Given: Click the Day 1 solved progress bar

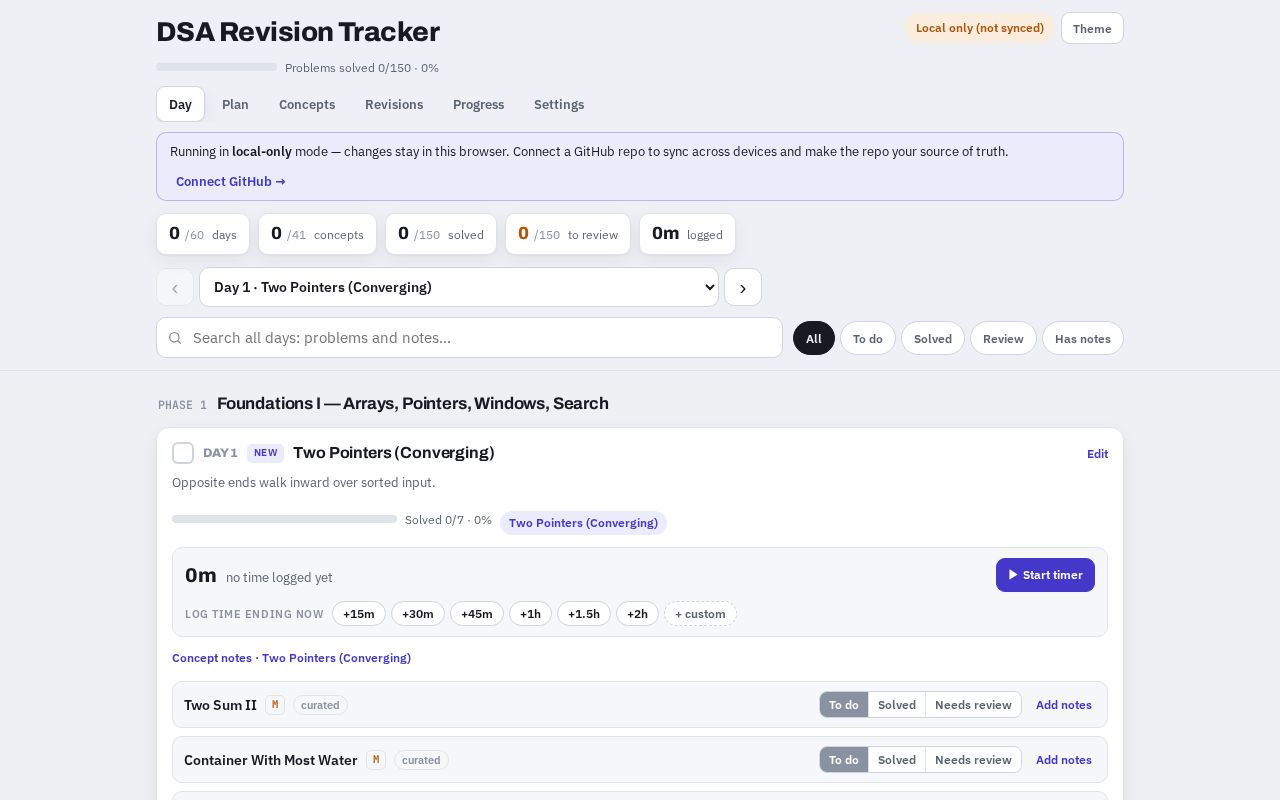Looking at the screenshot, I should pyautogui.click(x=285, y=519).
